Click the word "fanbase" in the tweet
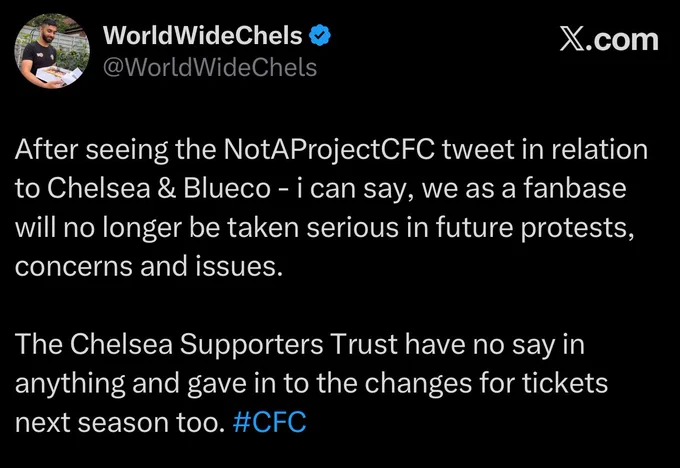The height and width of the screenshot is (468, 680). point(575,188)
